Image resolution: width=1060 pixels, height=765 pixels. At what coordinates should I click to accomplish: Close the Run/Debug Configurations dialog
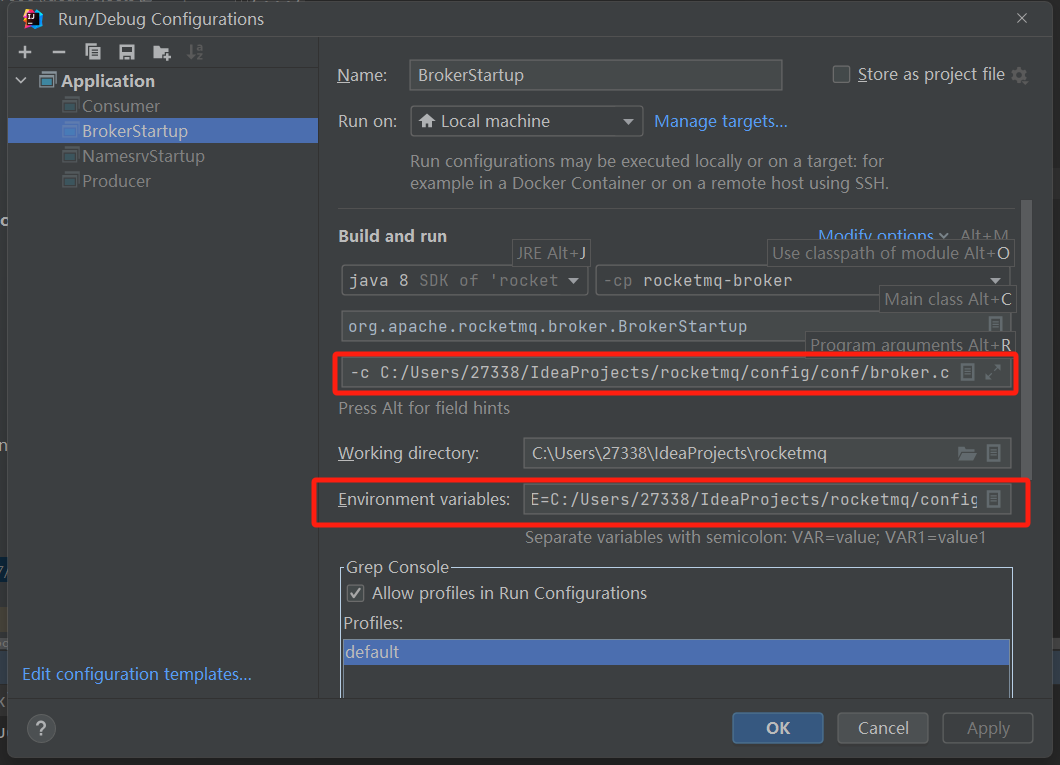1021,18
